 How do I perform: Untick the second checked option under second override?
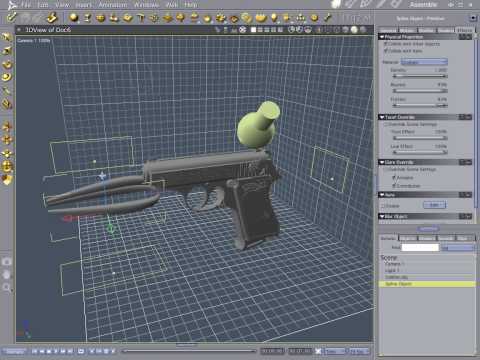[394, 185]
